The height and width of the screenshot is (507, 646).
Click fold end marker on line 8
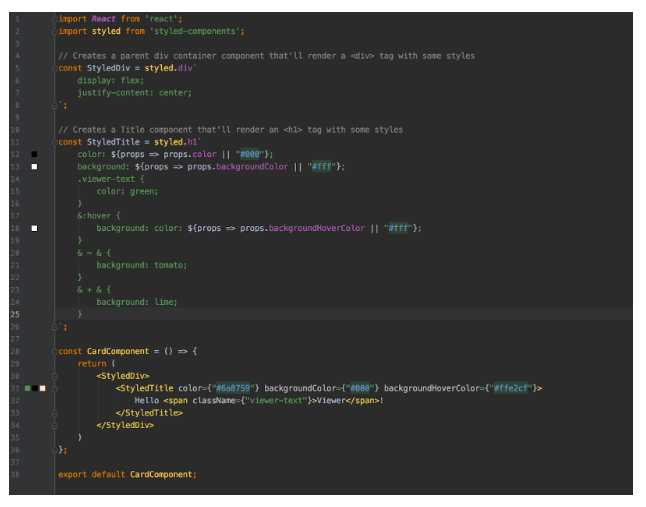click(x=54, y=105)
